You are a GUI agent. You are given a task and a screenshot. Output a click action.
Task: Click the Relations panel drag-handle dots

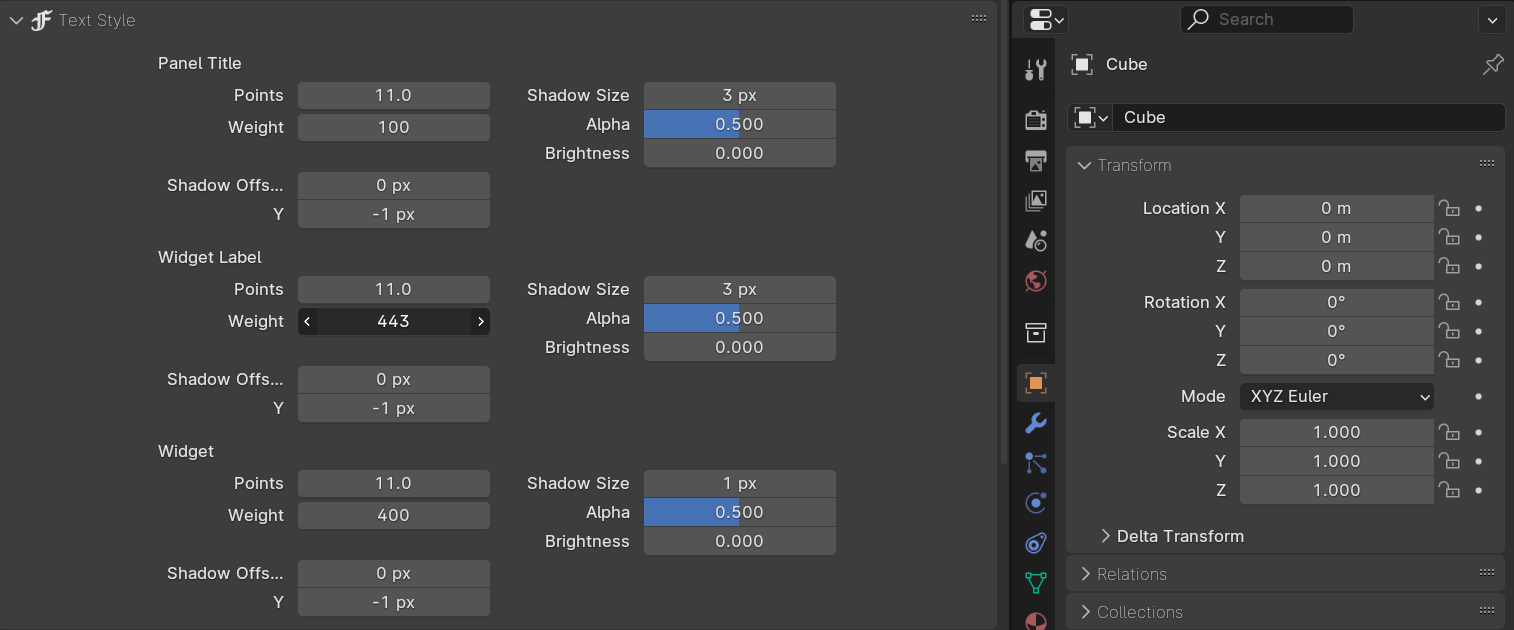[x=1487, y=573]
